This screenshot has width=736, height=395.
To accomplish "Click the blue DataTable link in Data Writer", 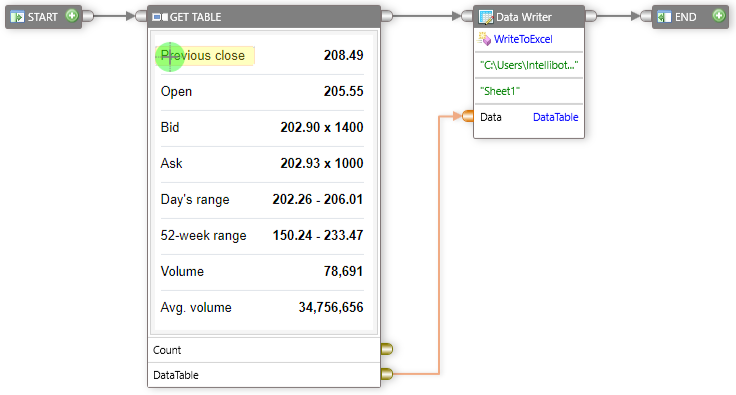I will [555, 117].
